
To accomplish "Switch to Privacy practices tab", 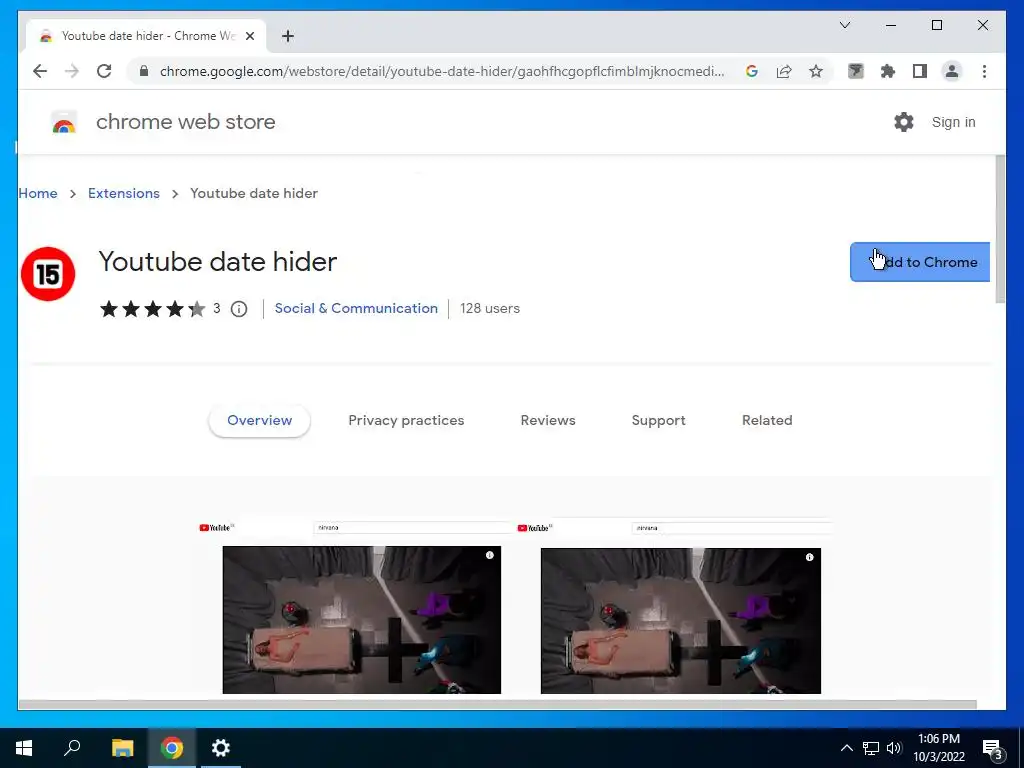I will 406,421.
